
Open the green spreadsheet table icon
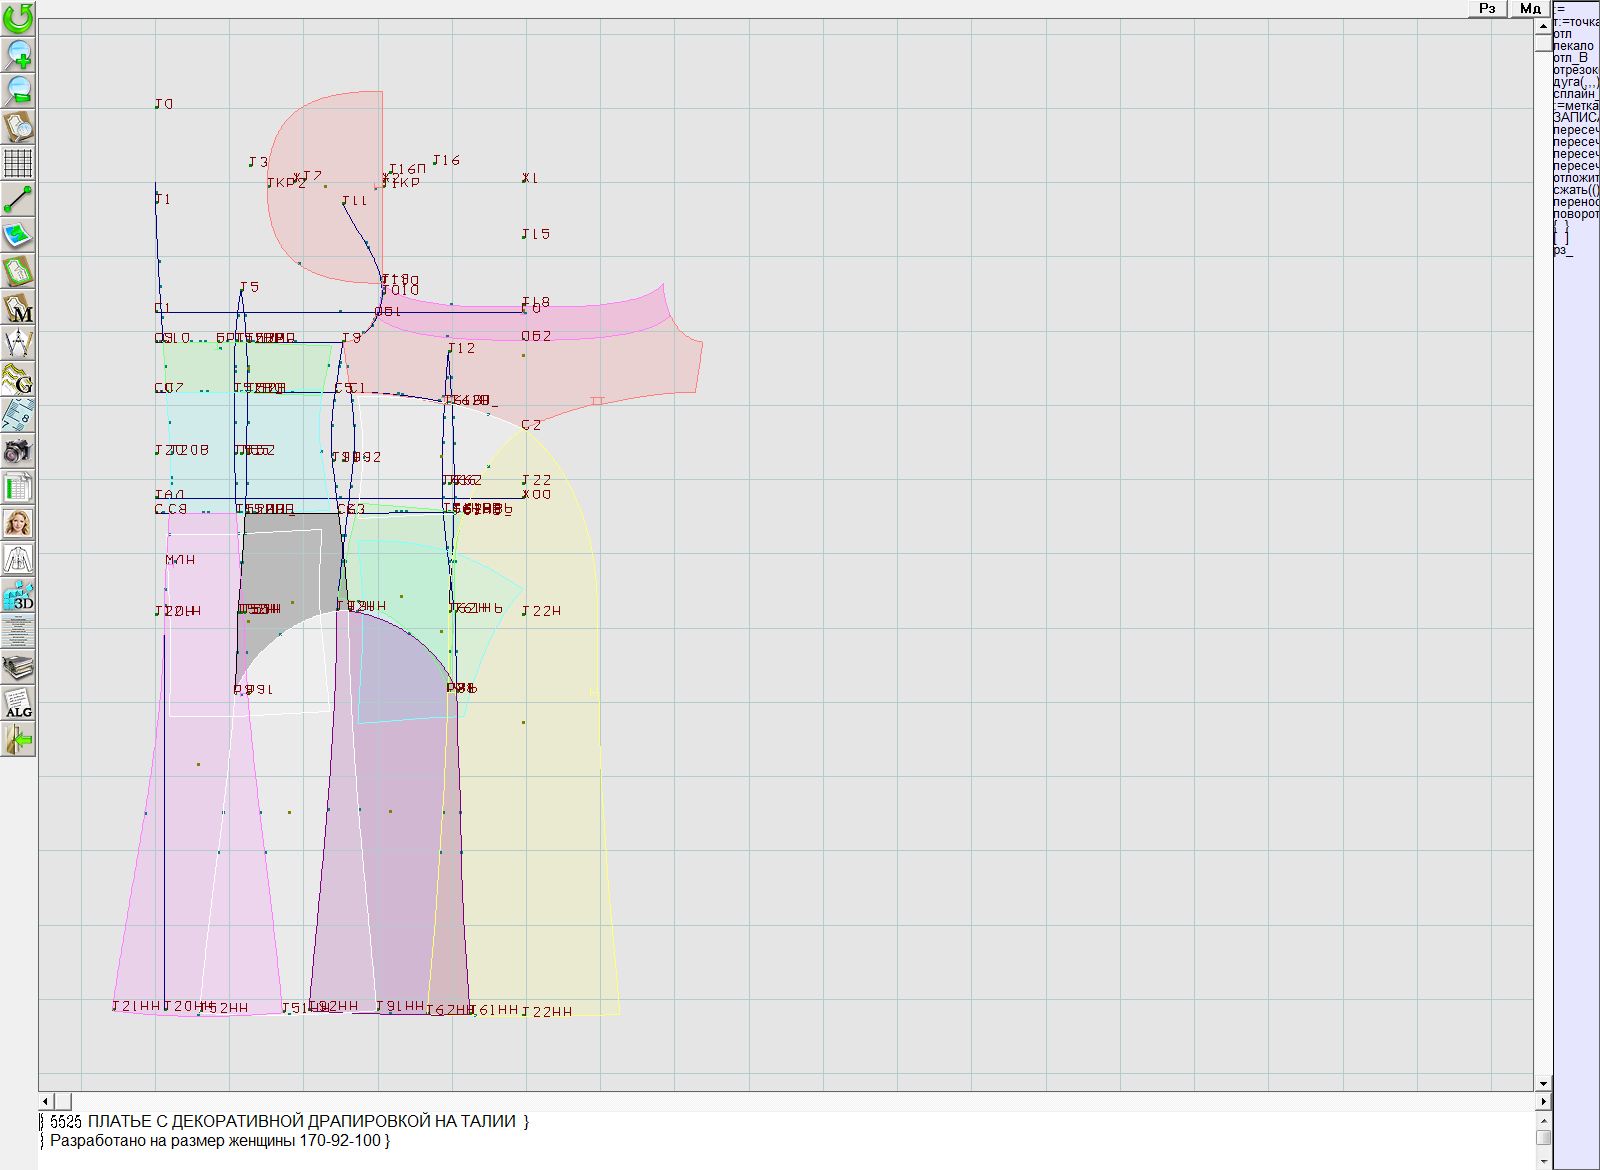(x=18, y=488)
